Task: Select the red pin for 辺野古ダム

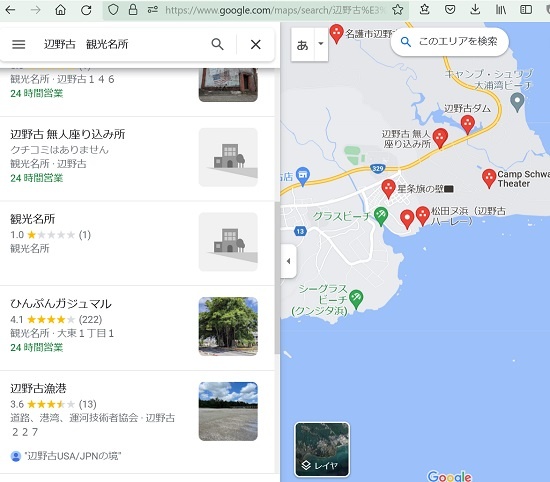Action: [x=467, y=125]
